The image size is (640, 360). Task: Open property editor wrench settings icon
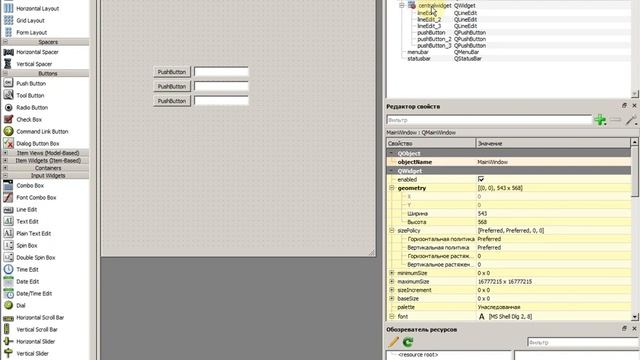(631, 120)
